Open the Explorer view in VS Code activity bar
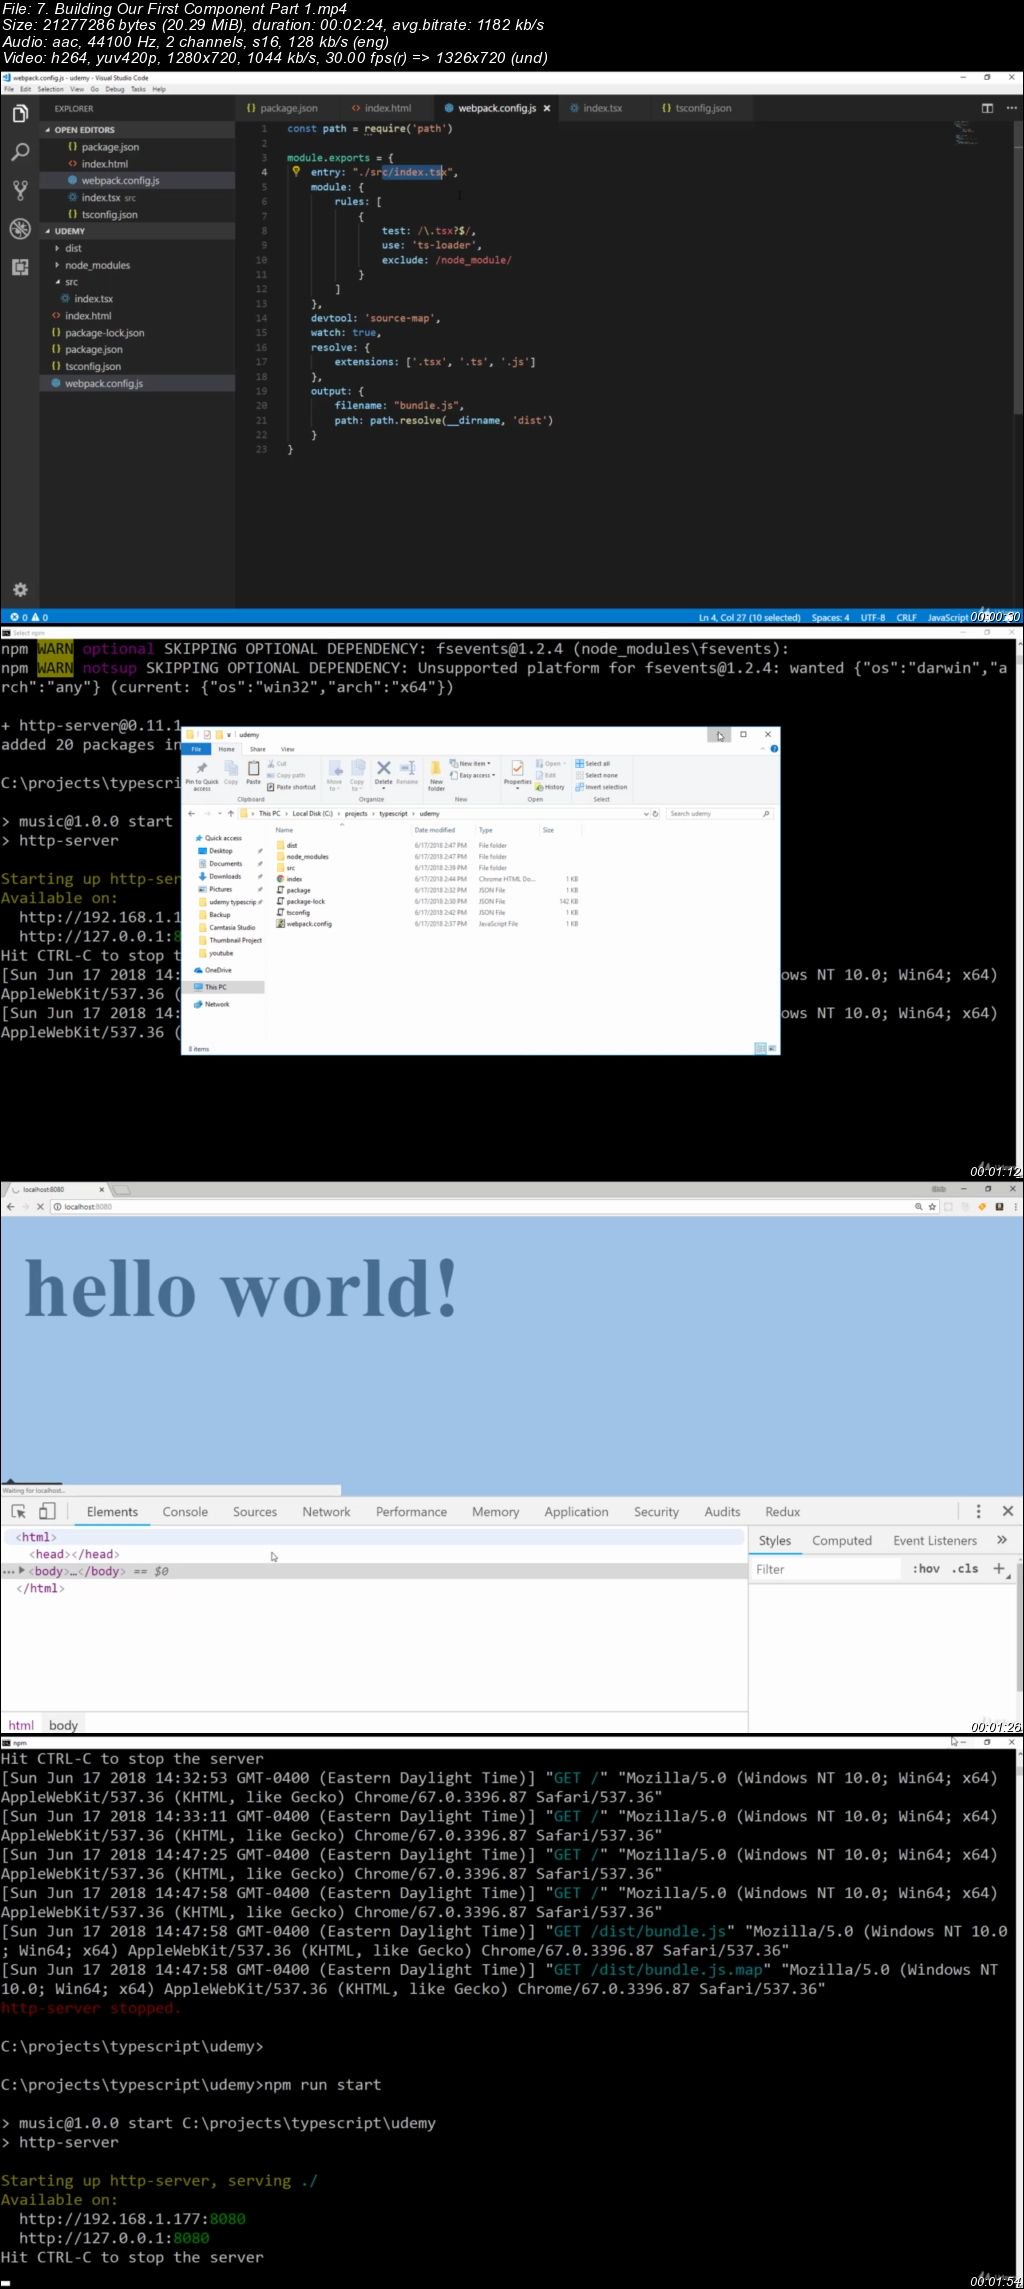 pyautogui.click(x=20, y=114)
